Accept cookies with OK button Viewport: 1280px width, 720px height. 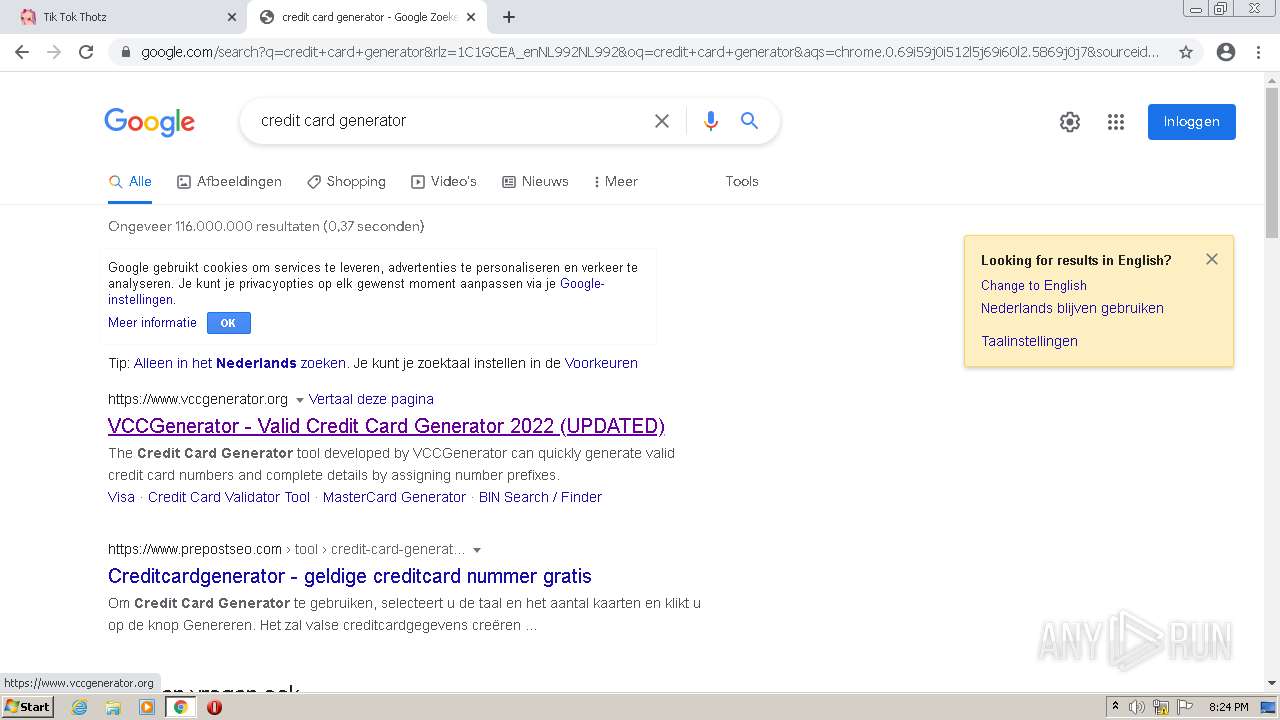[x=228, y=323]
